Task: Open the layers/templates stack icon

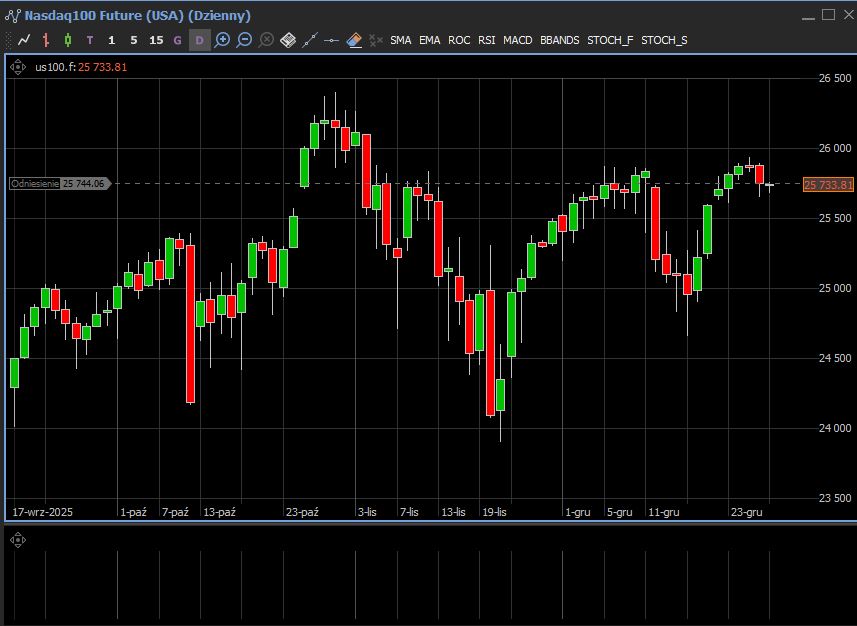Action: tap(288, 40)
